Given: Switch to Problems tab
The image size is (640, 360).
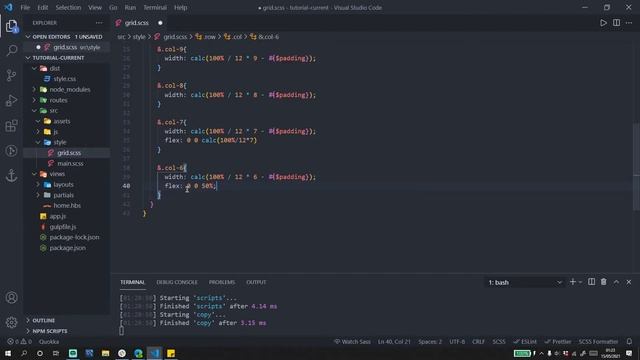Looking at the screenshot, I should [x=222, y=282].
